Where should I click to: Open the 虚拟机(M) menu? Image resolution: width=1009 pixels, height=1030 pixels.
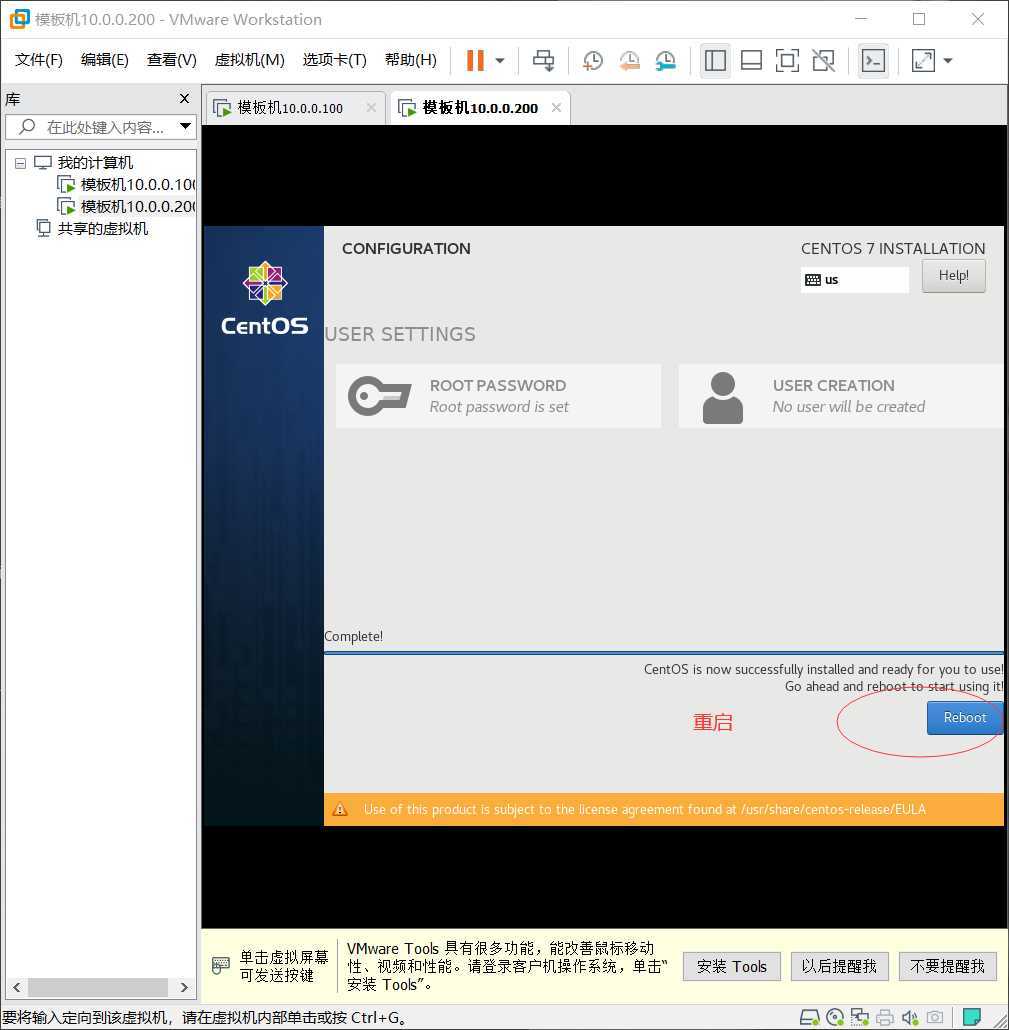point(250,60)
